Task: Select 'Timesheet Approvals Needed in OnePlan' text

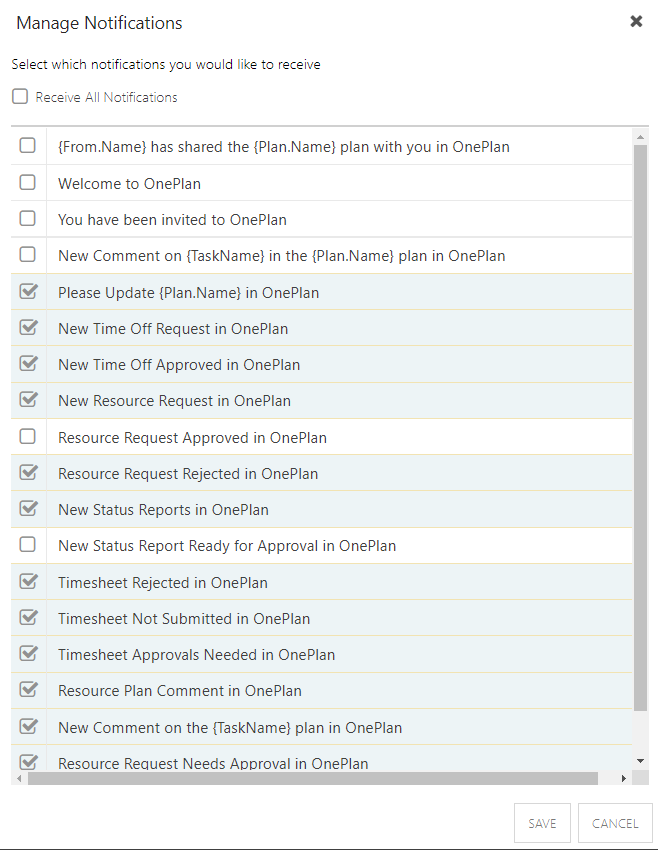Action: click(x=197, y=655)
